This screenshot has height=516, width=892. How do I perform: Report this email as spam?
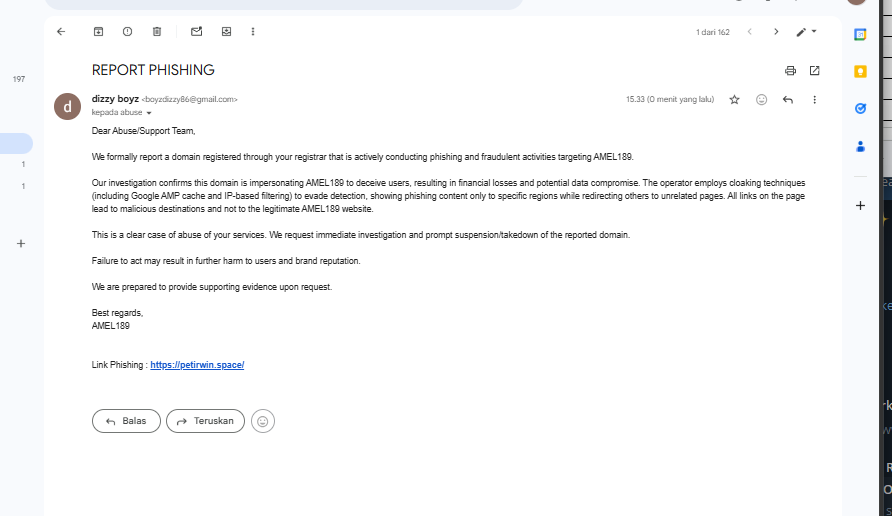[127, 32]
